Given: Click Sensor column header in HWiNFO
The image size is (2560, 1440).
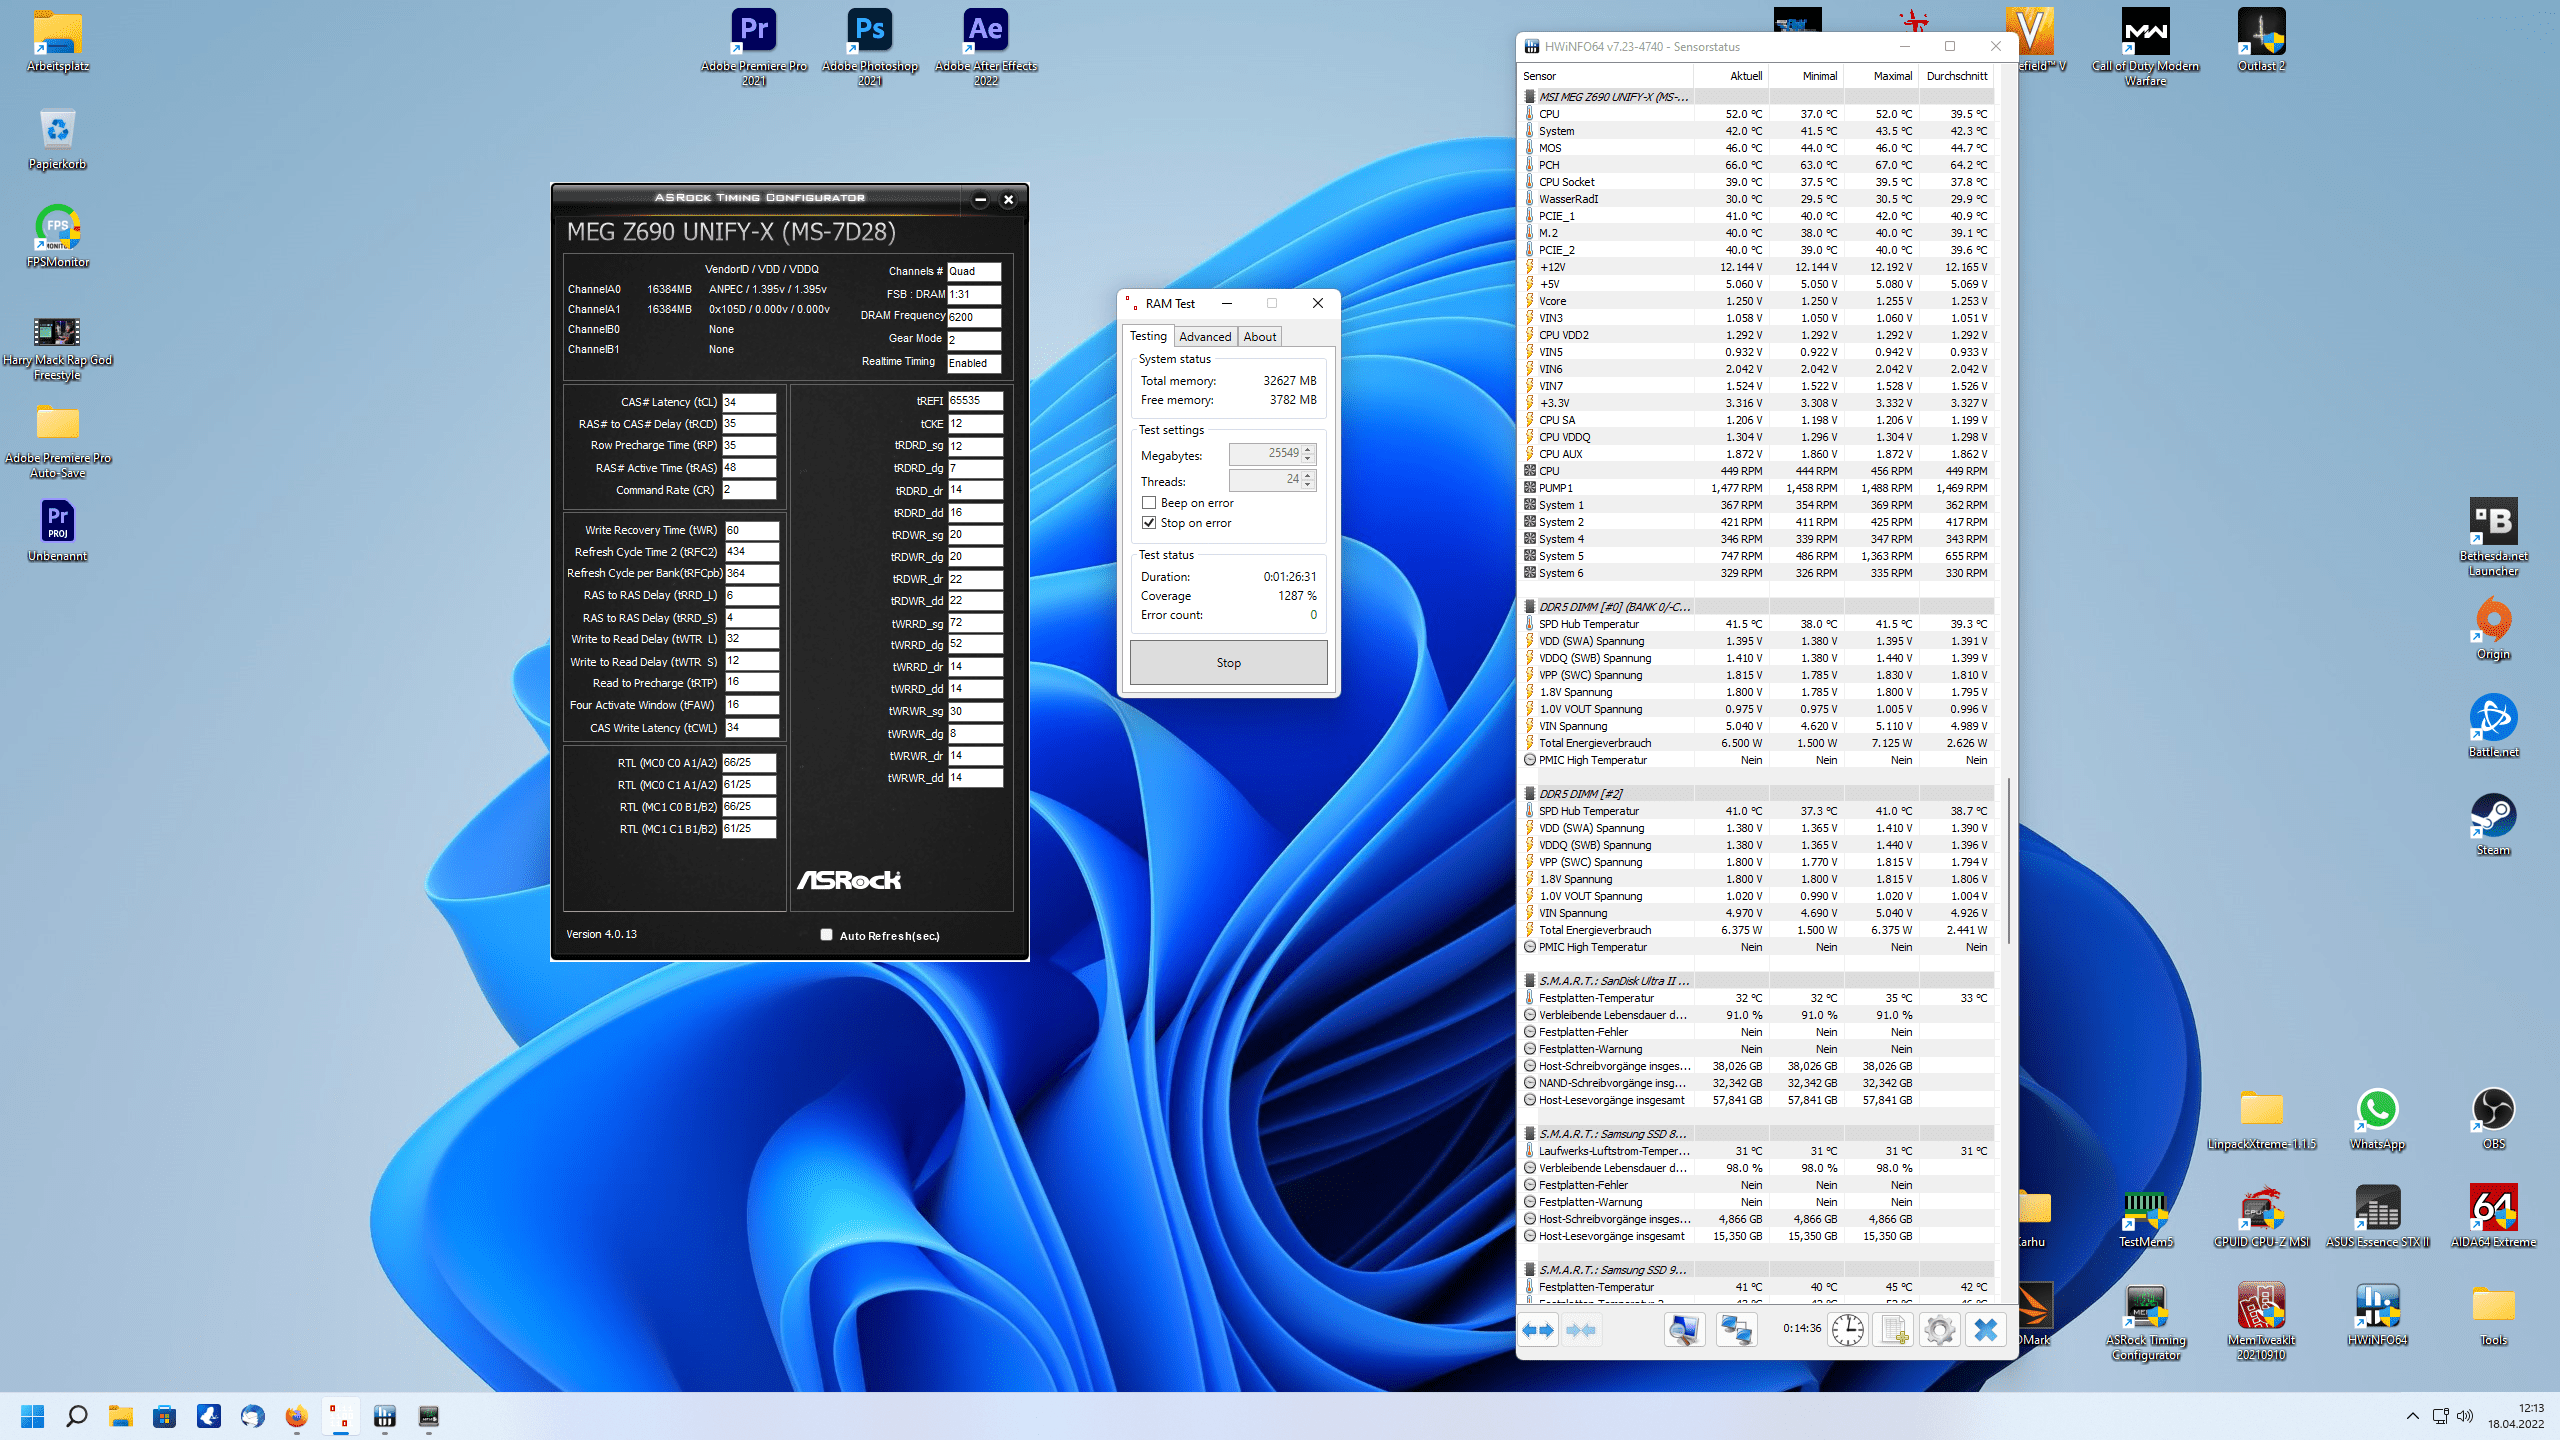Looking at the screenshot, I should (1606, 76).
